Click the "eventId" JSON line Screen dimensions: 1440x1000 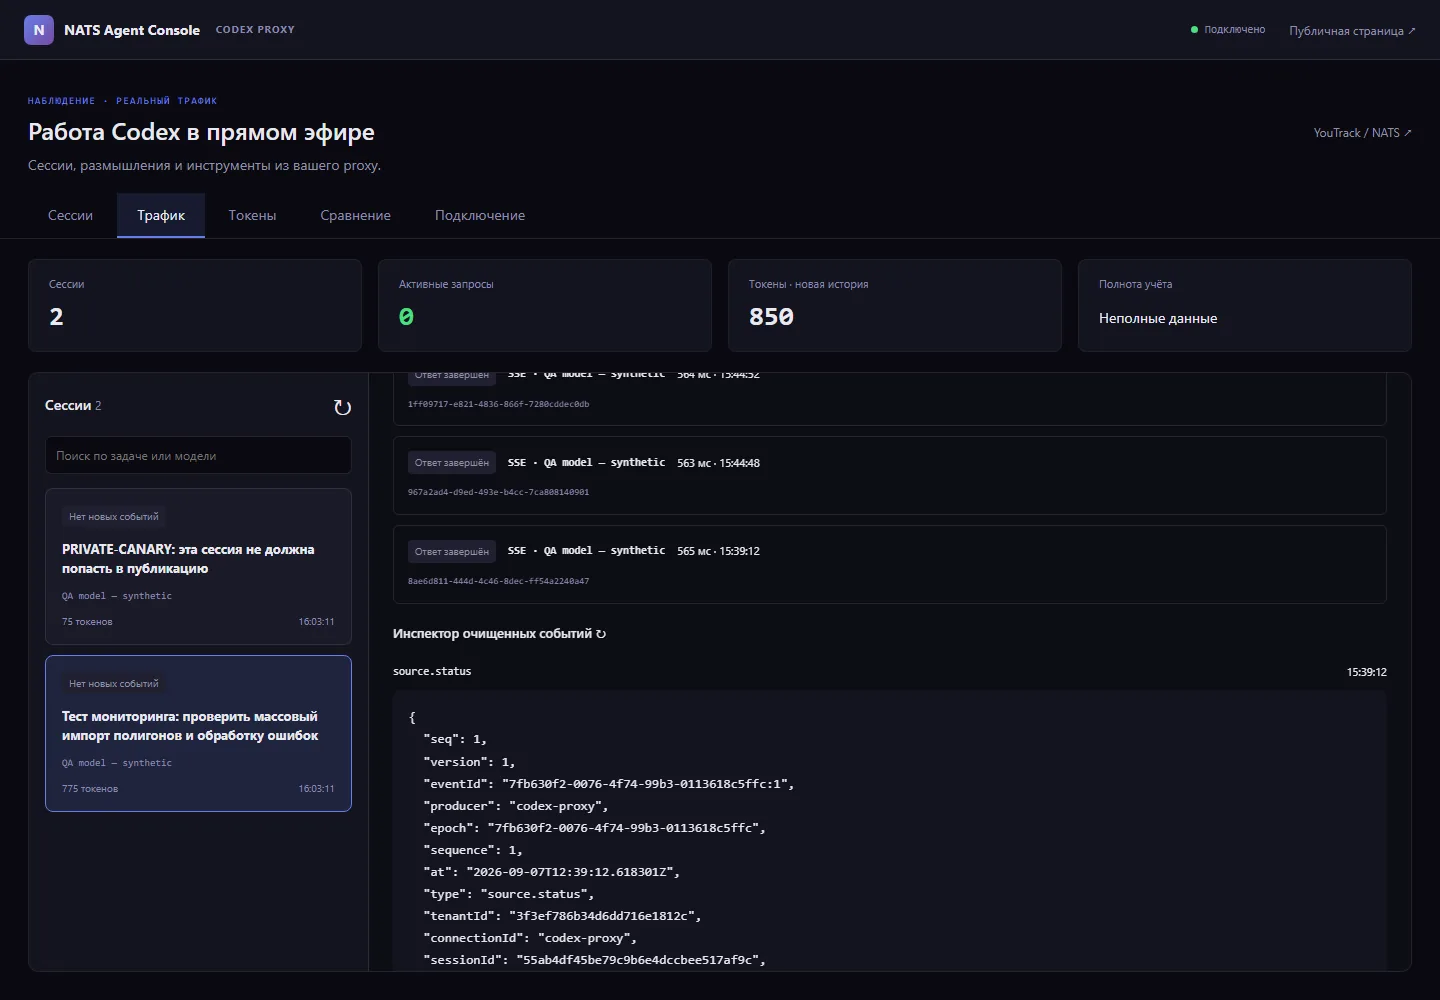(608, 784)
